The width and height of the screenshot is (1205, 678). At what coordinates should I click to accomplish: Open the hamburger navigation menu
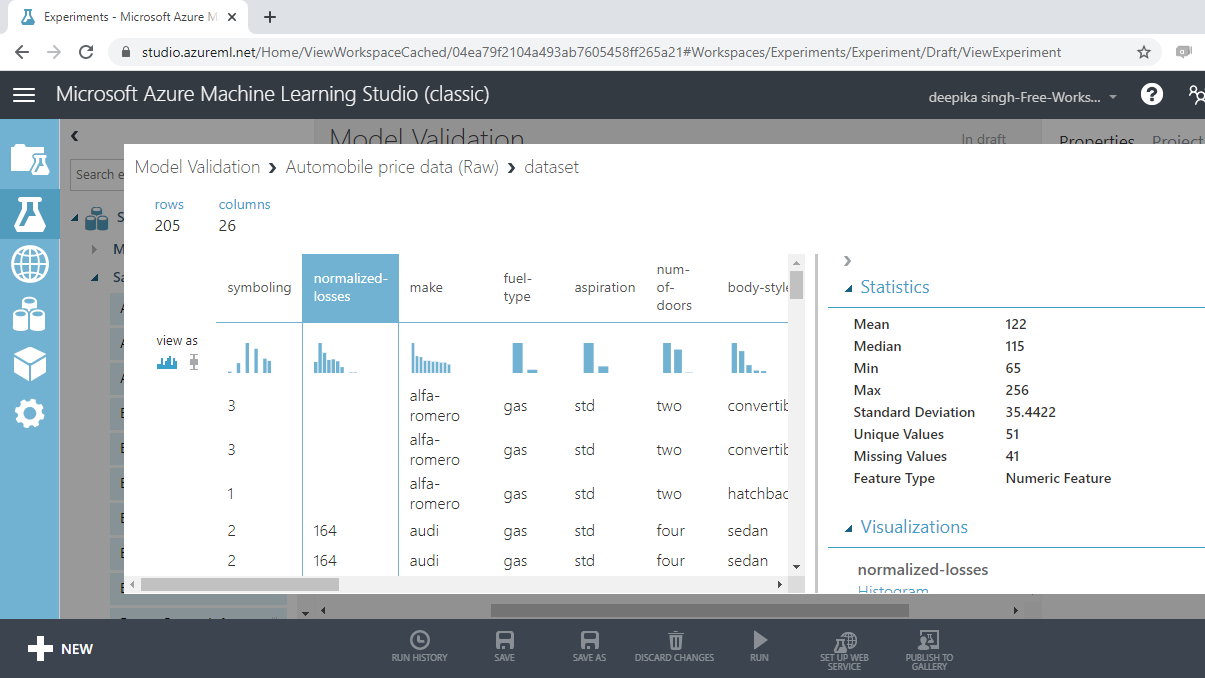click(x=24, y=94)
